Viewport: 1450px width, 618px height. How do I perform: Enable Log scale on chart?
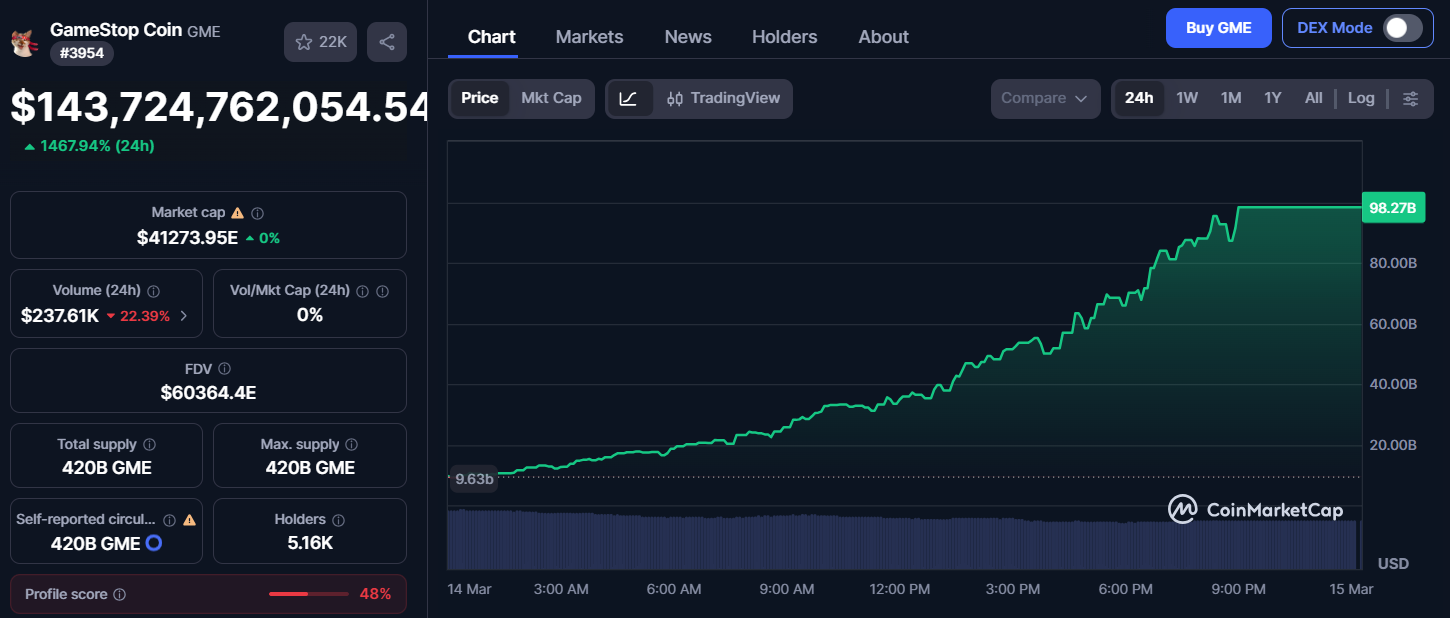[1361, 98]
